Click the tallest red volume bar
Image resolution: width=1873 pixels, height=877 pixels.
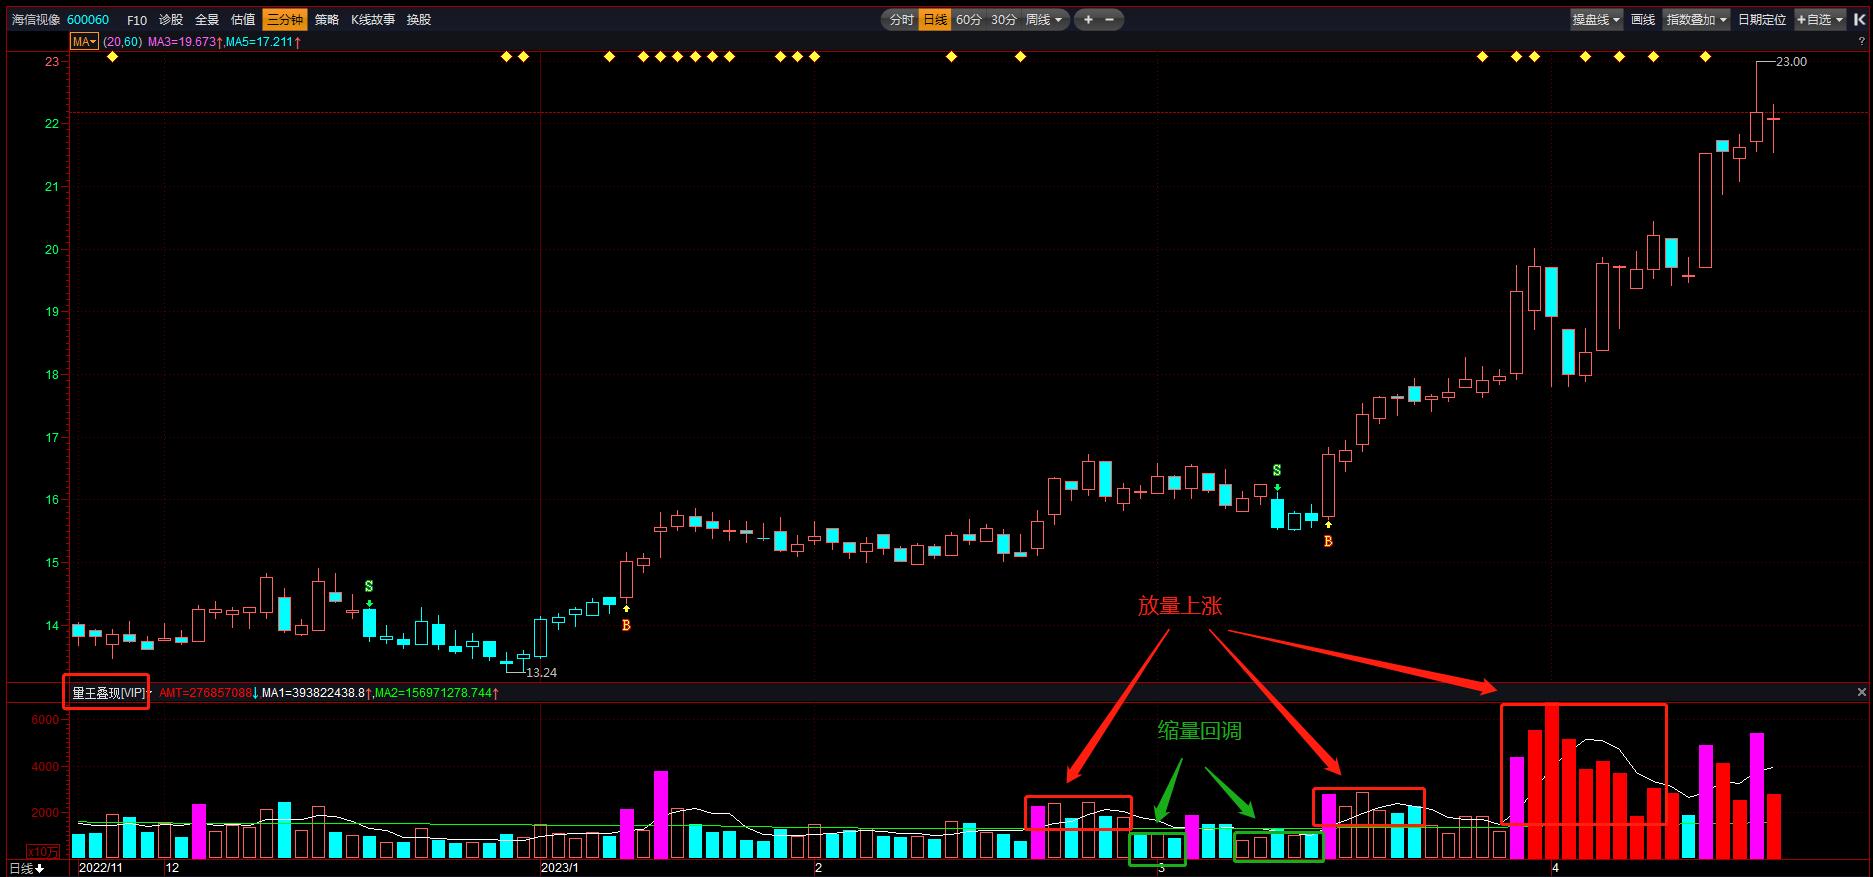point(1552,782)
